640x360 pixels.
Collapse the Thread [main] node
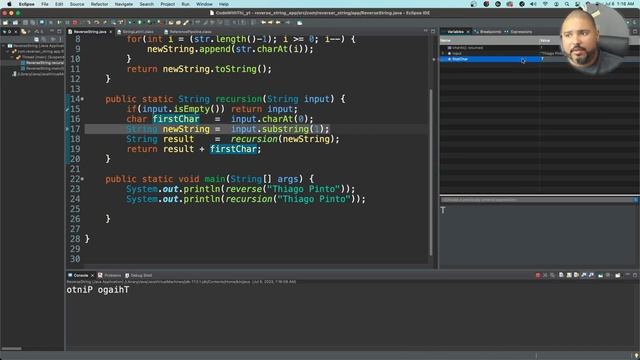point(13,58)
